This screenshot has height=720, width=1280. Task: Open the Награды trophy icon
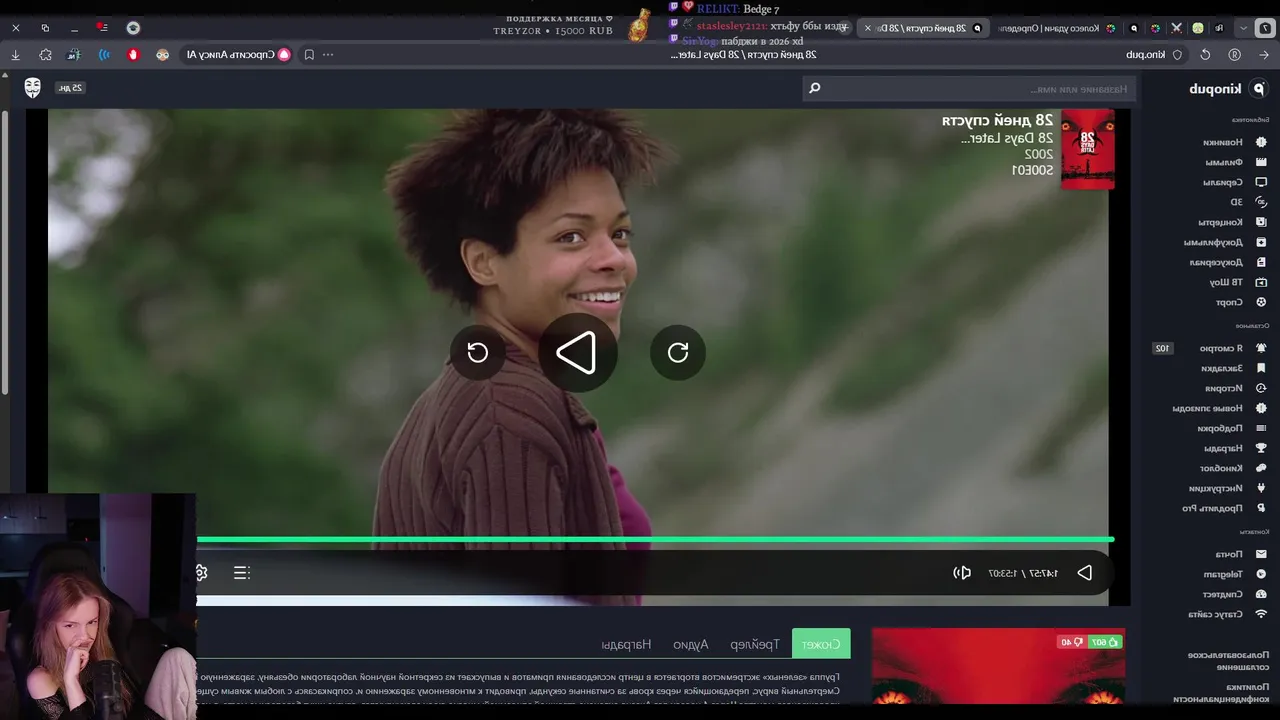point(1261,448)
